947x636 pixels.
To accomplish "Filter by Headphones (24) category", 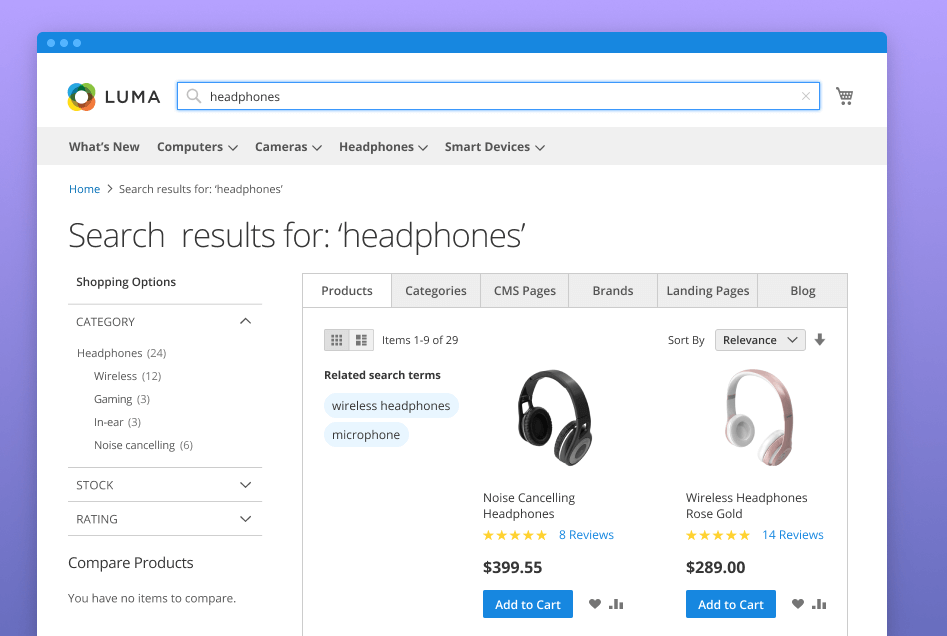I will (x=121, y=353).
